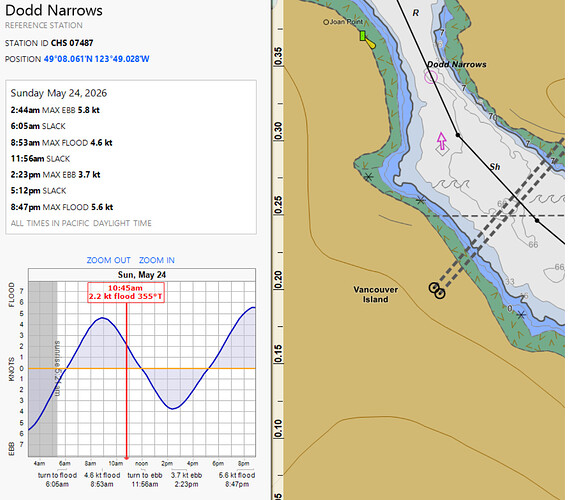The image size is (575, 500).
Task: Click the 8:53am max flood peak on graph
Action: click(103, 318)
